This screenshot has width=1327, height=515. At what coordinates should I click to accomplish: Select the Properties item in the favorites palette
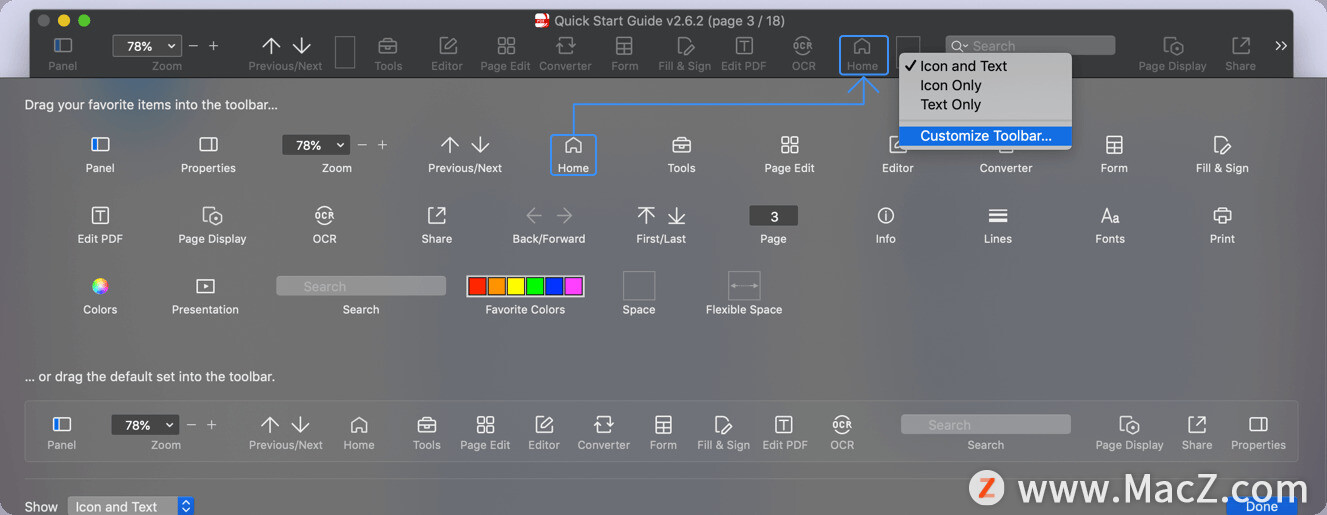(208, 154)
